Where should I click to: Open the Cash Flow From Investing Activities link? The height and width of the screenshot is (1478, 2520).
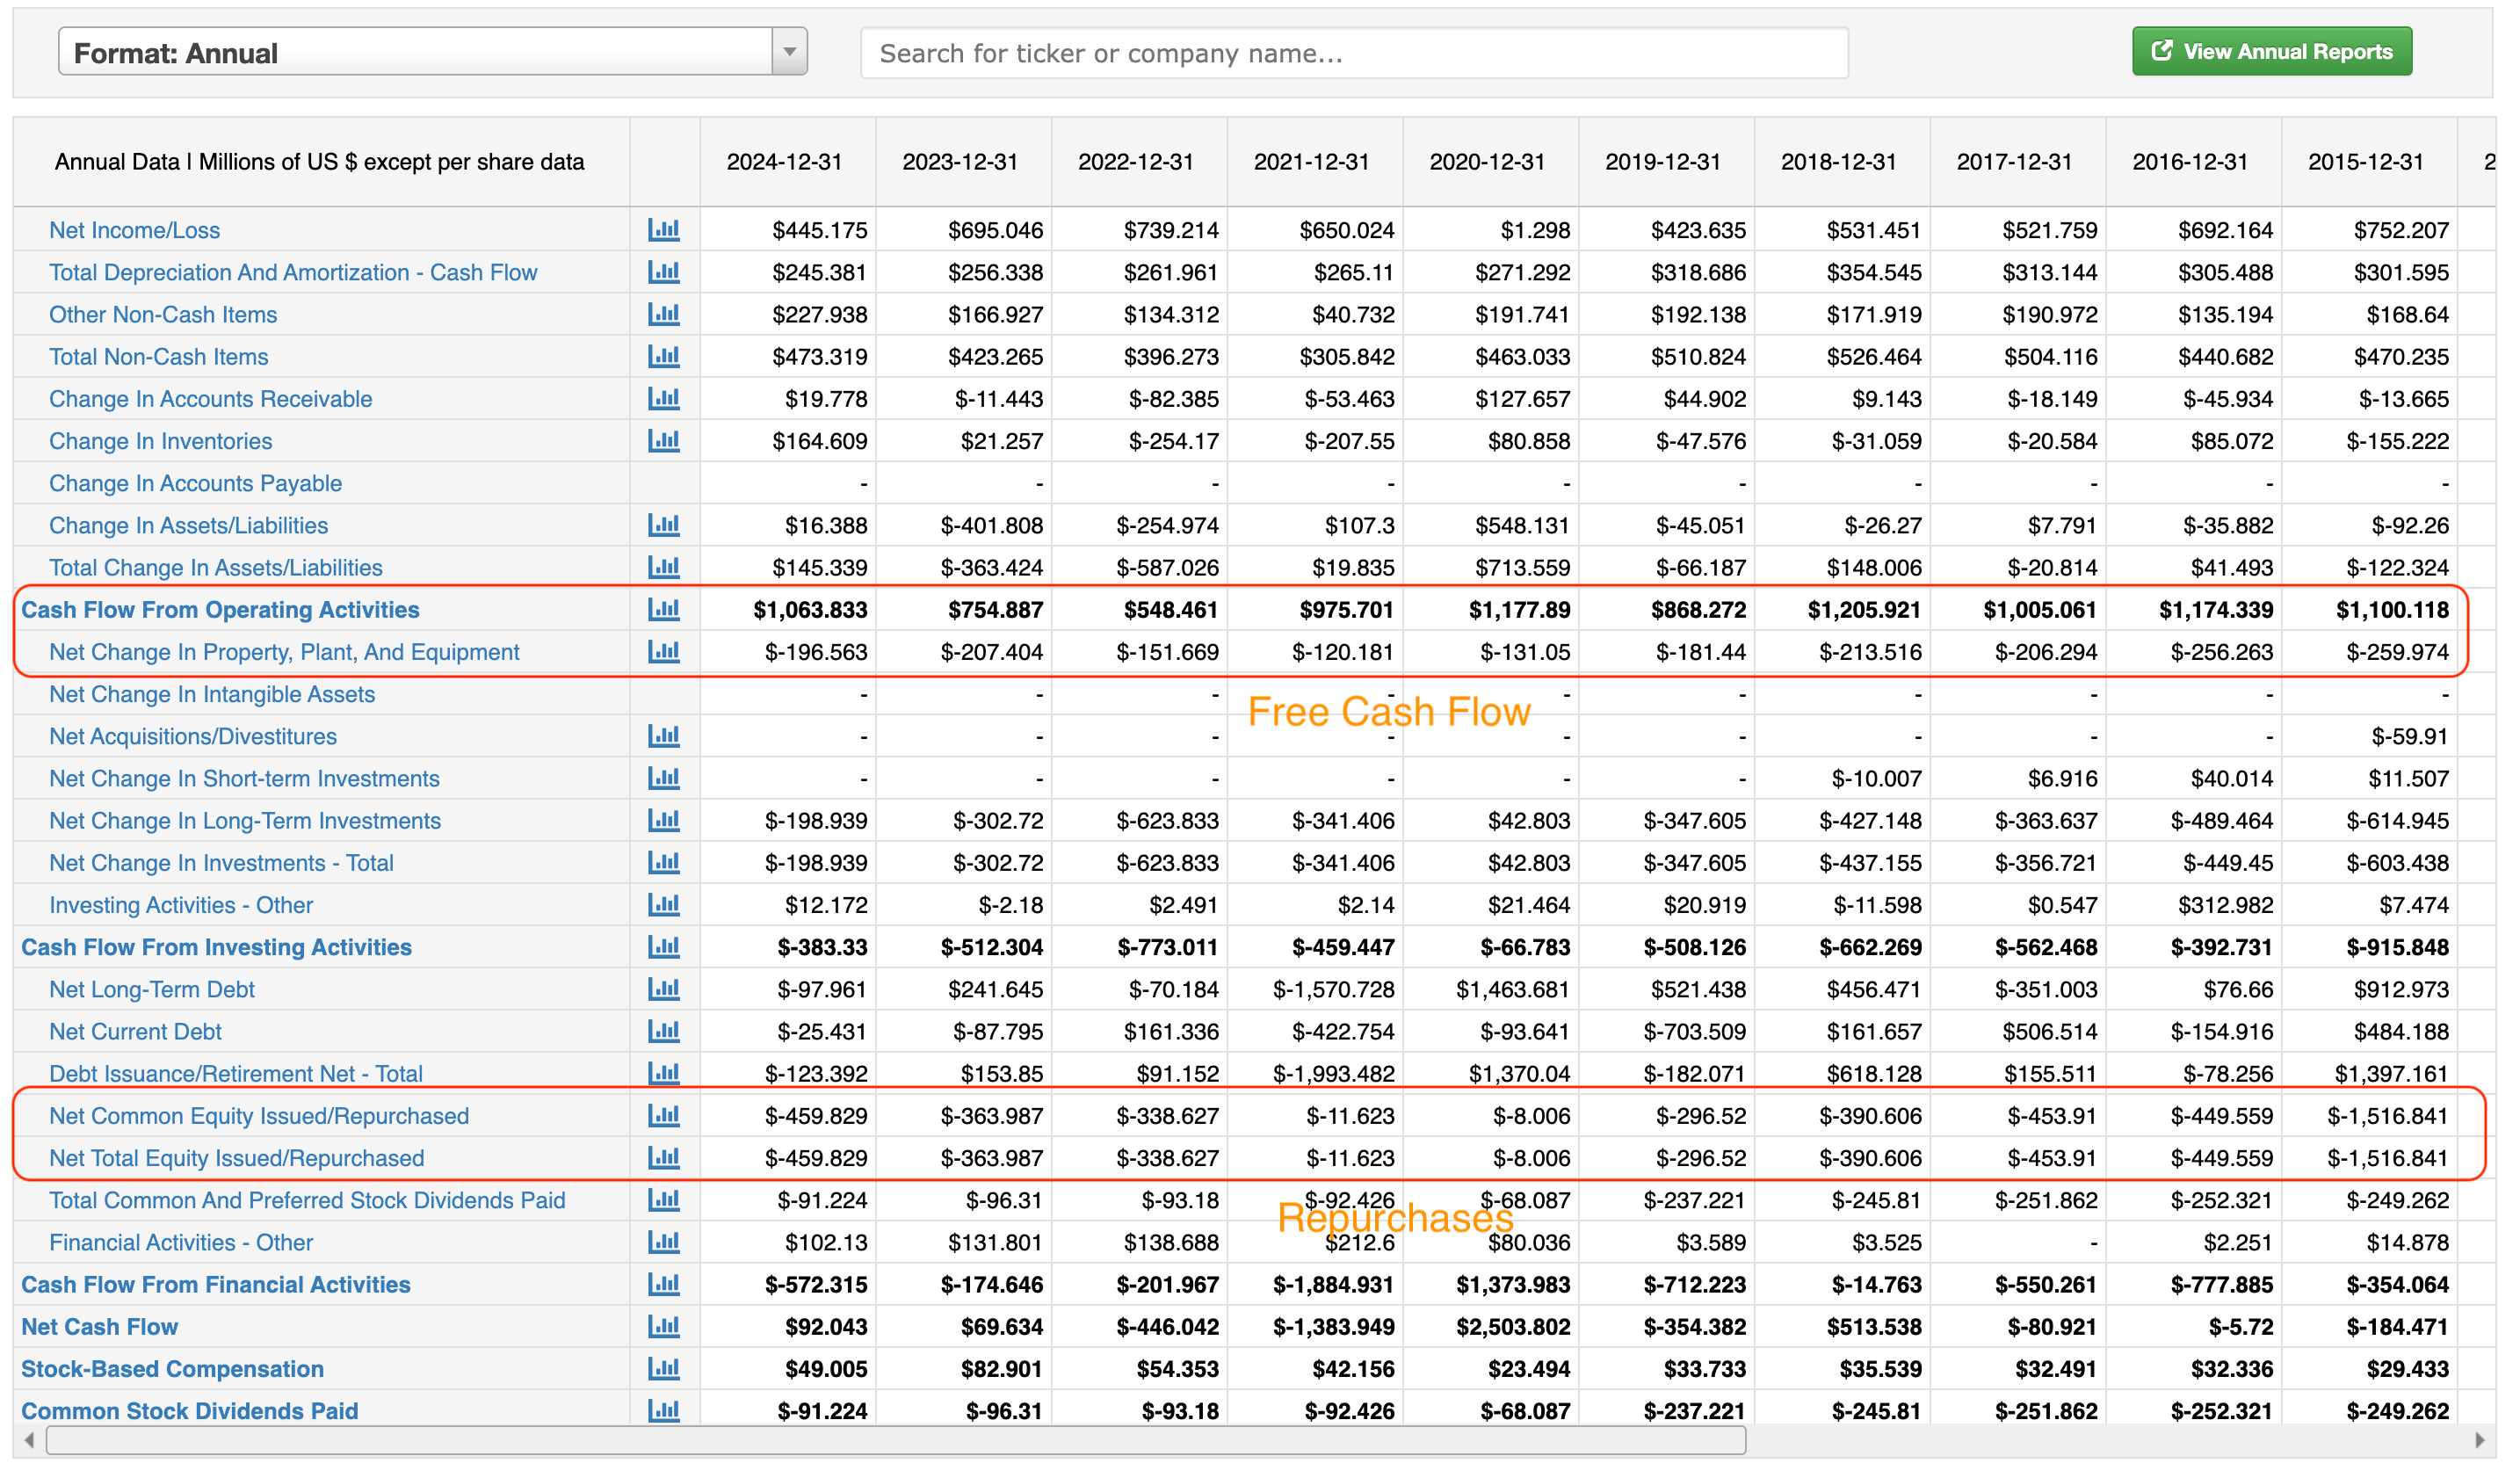tap(216, 947)
